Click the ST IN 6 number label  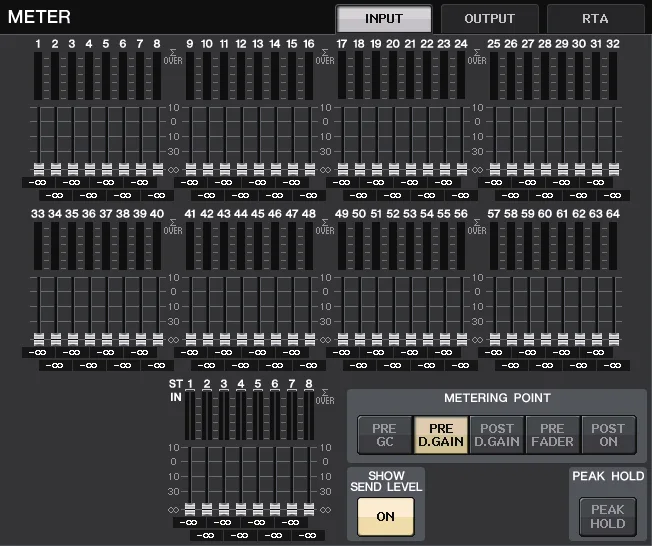point(274,384)
